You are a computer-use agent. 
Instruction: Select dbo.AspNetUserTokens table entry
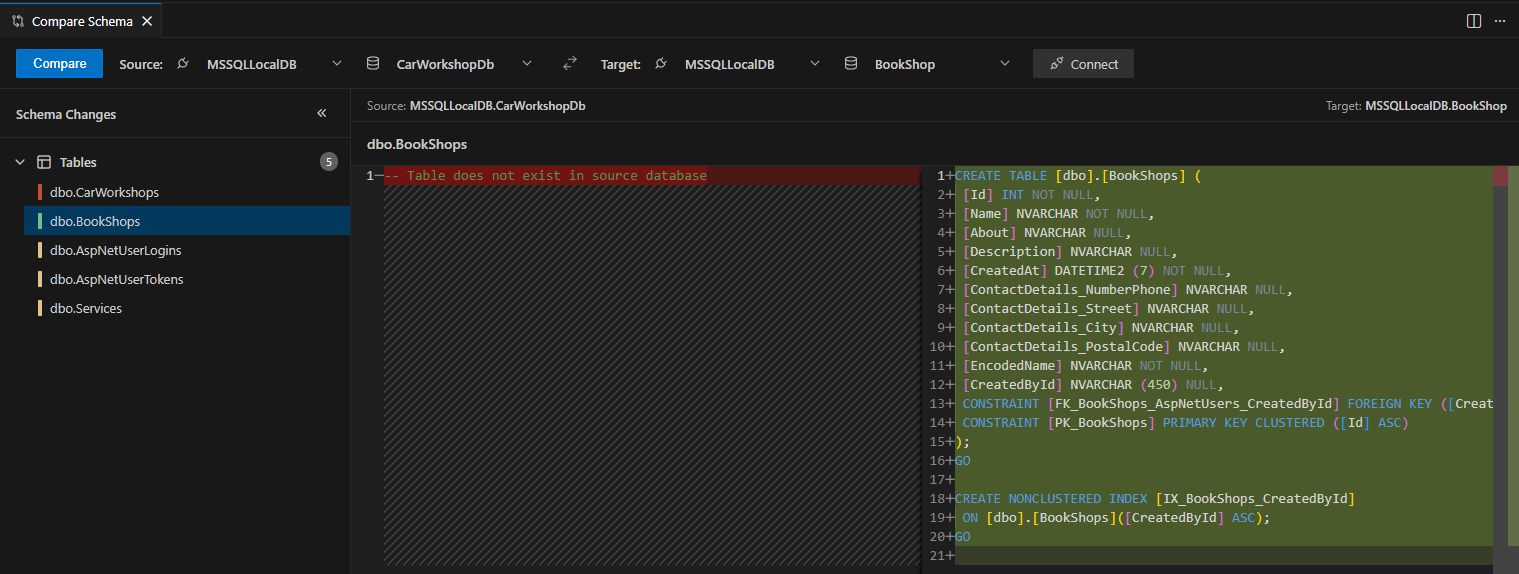tap(187, 279)
